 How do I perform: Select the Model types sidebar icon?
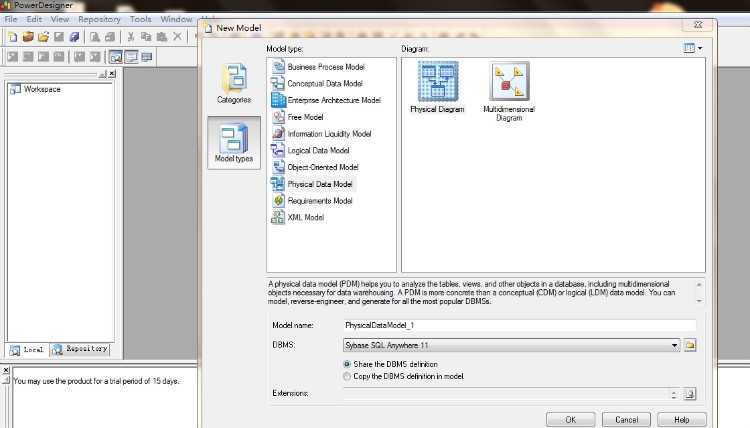(234, 143)
